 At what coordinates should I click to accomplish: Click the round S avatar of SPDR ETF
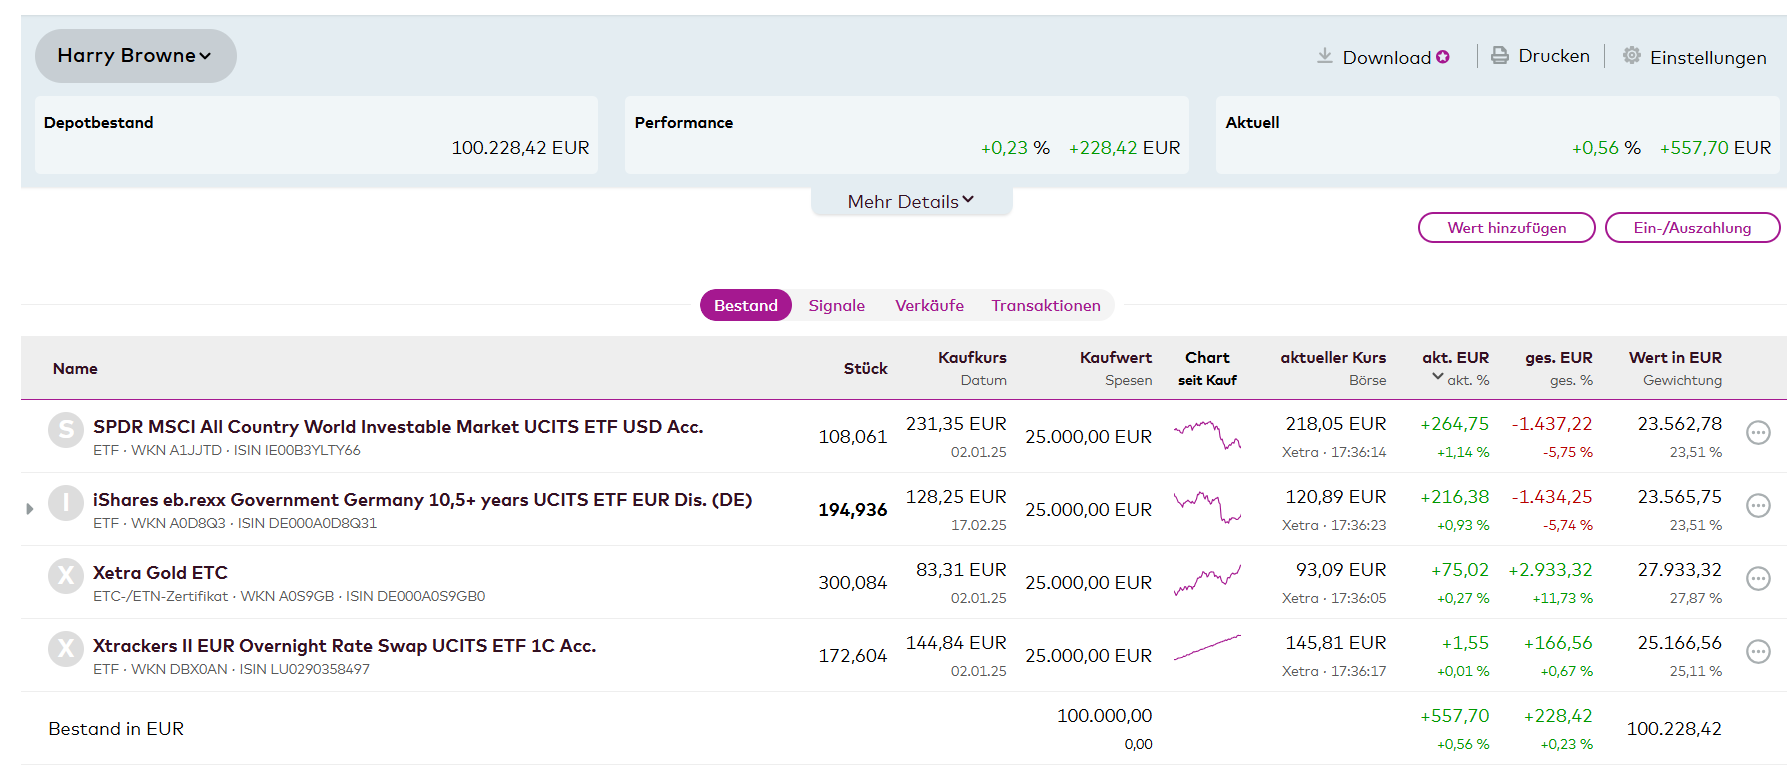[x=66, y=430]
